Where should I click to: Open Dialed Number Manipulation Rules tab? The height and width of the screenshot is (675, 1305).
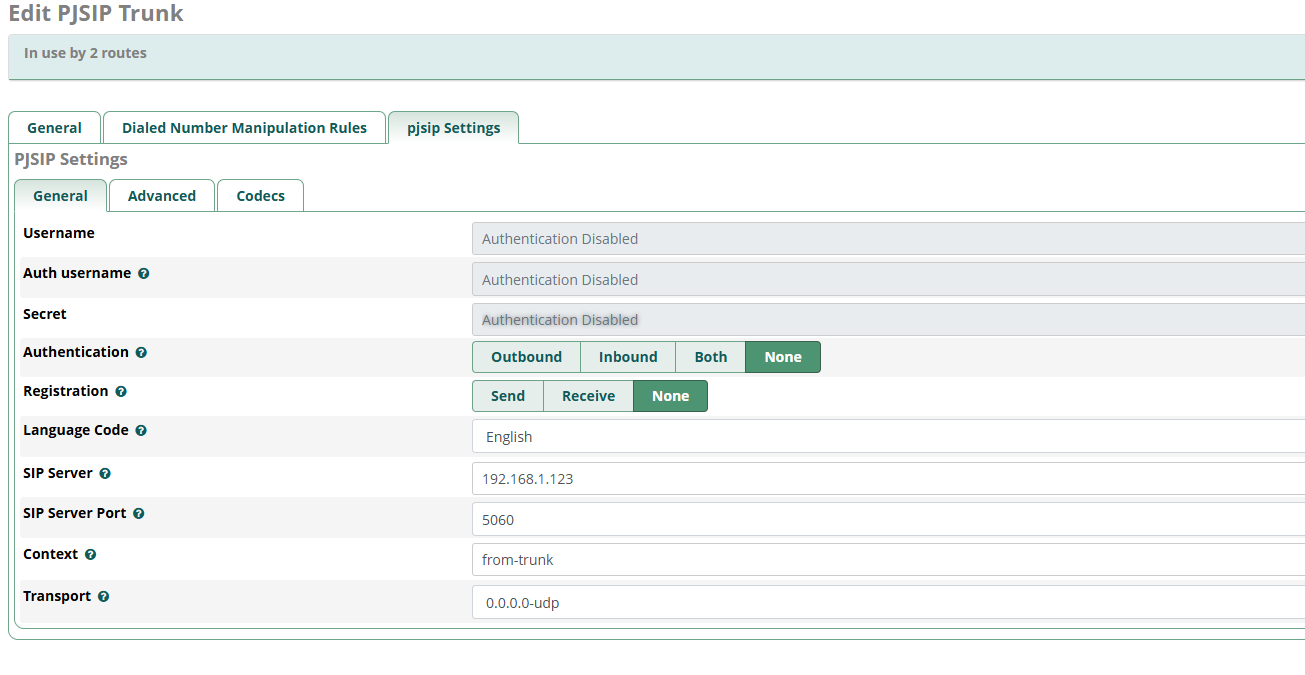pos(244,128)
